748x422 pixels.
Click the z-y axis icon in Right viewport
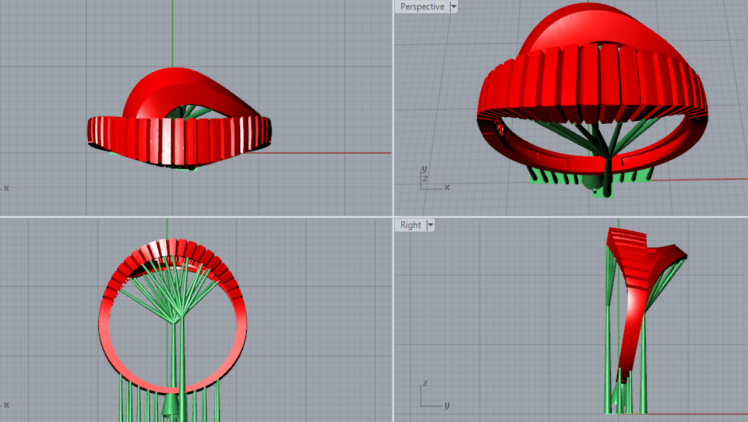(x=430, y=396)
